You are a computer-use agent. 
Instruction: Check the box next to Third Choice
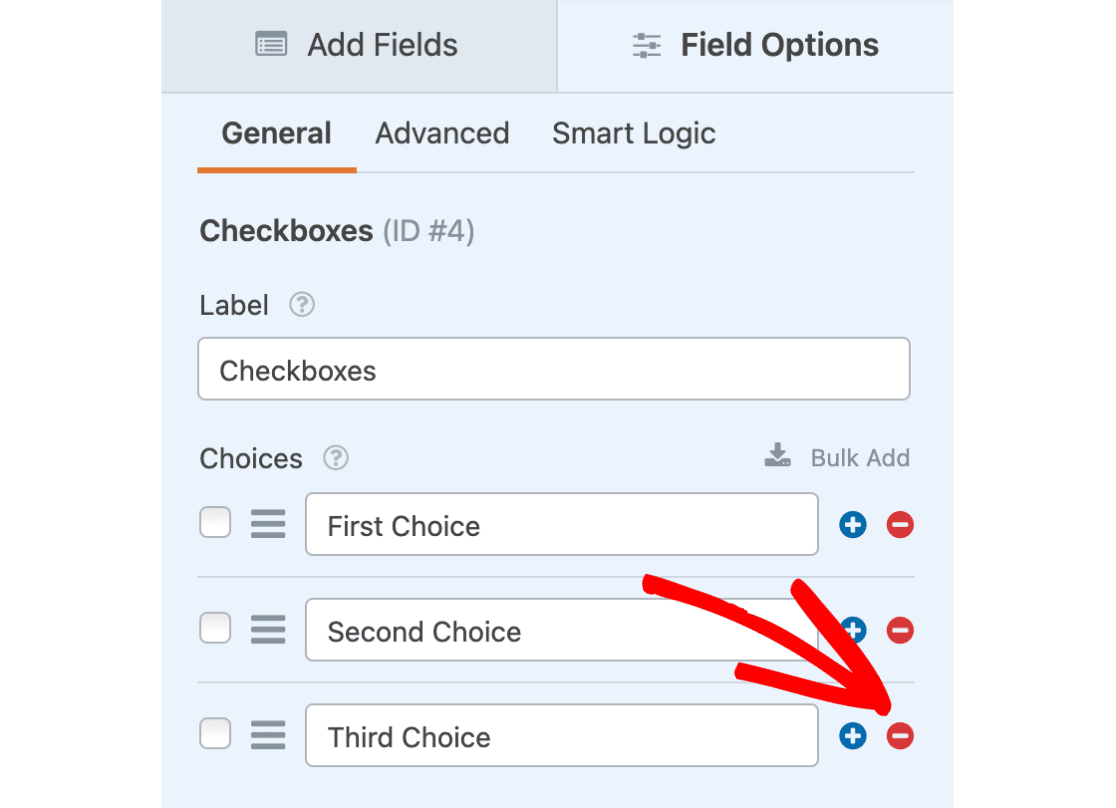pos(215,733)
